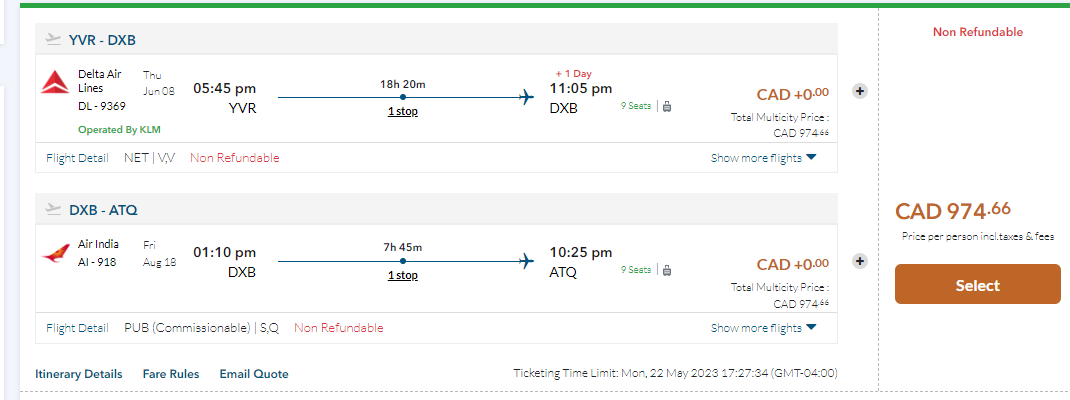
Task: Click baggage icon on the YVR-DXB flight
Action: tap(667, 107)
